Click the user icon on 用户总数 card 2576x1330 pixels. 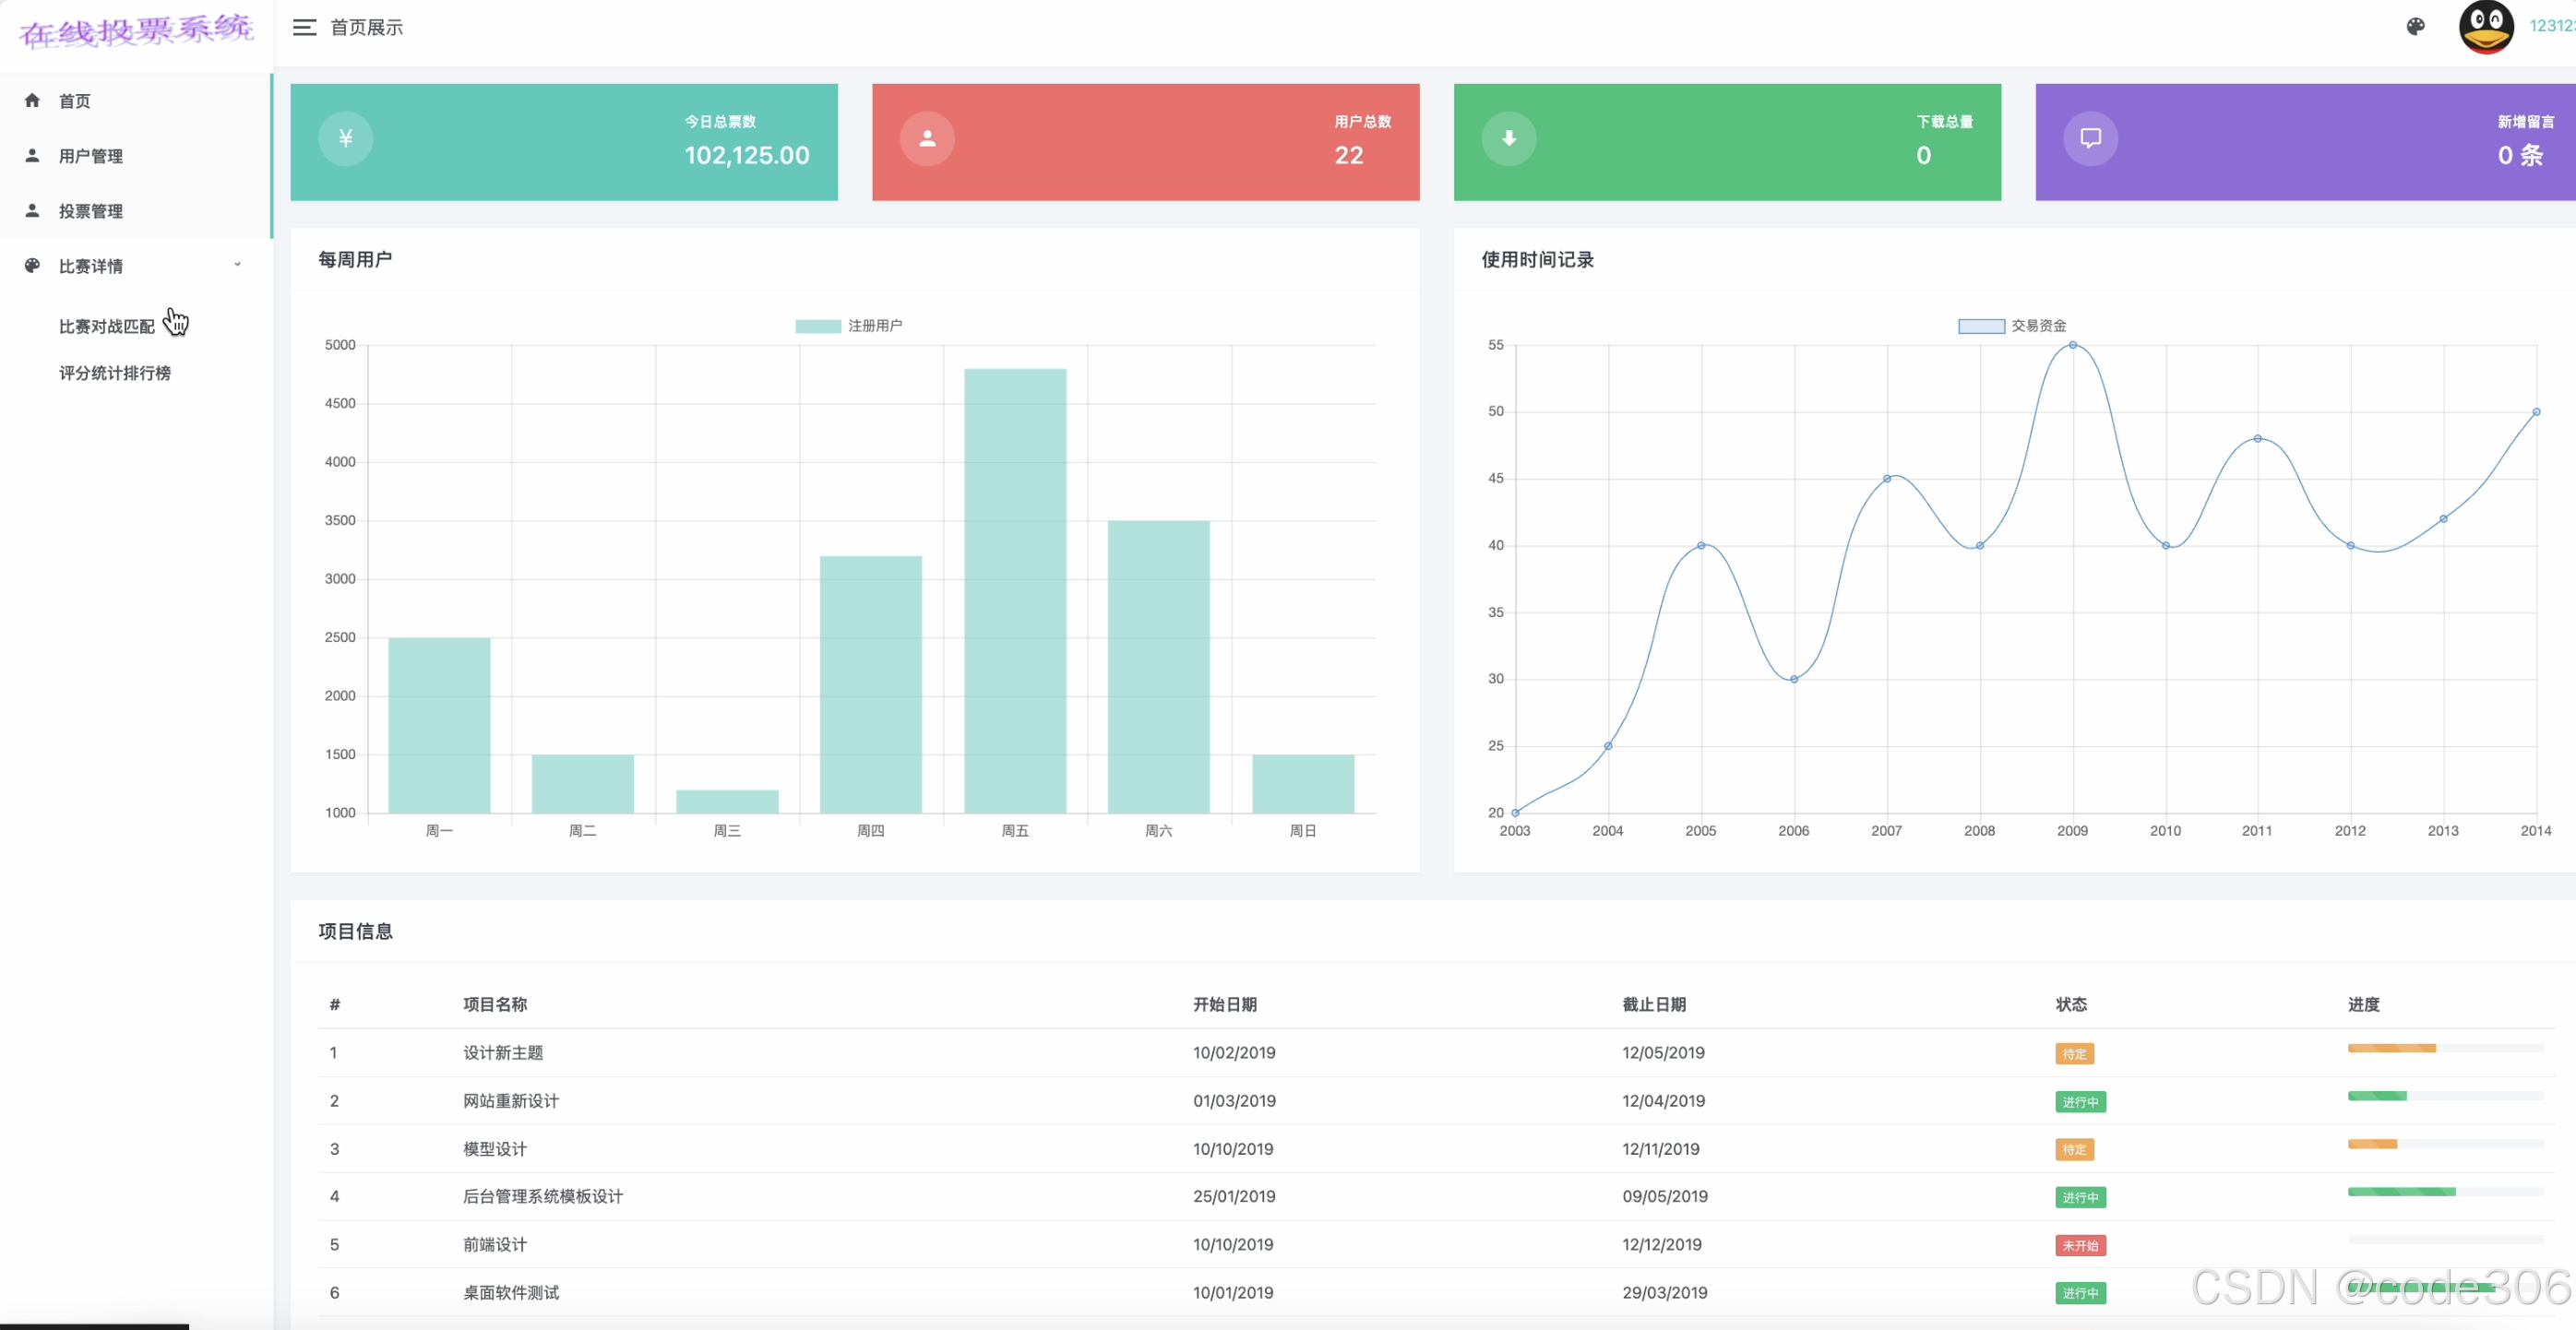coord(927,138)
